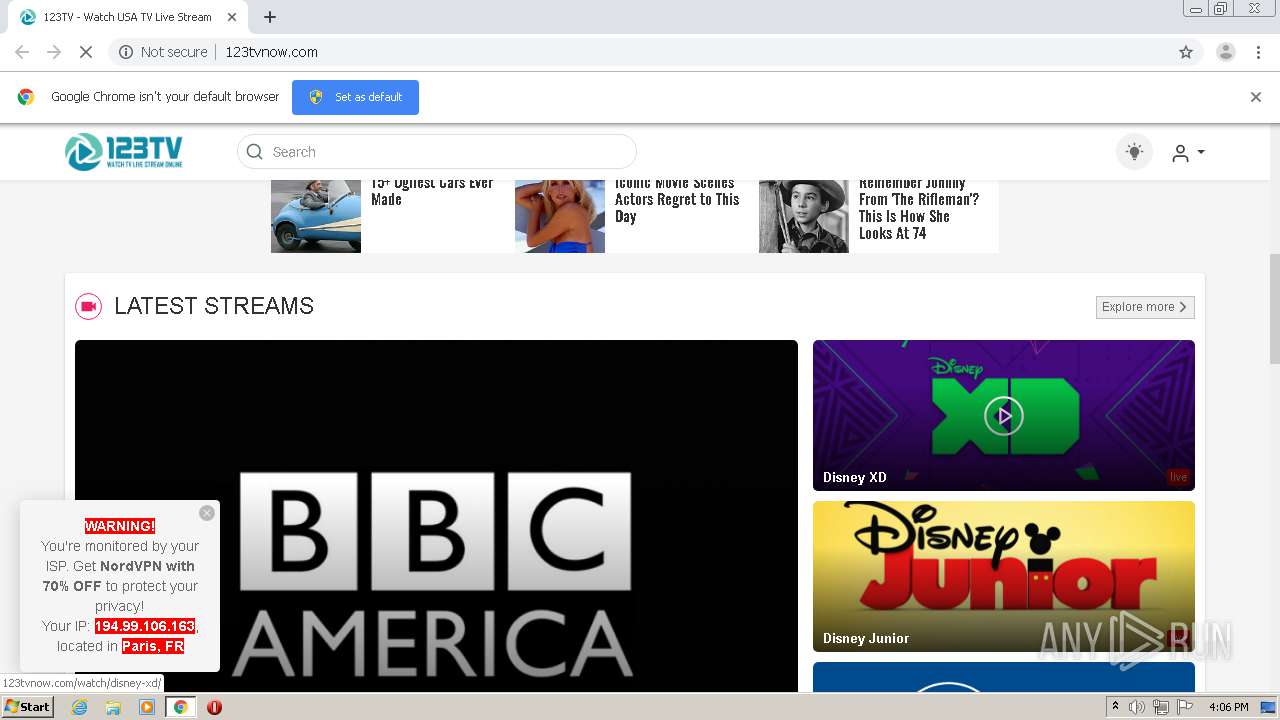Viewport: 1280px width, 720px height.
Task: Click the Paris, FR location text
Action: [x=153, y=646]
